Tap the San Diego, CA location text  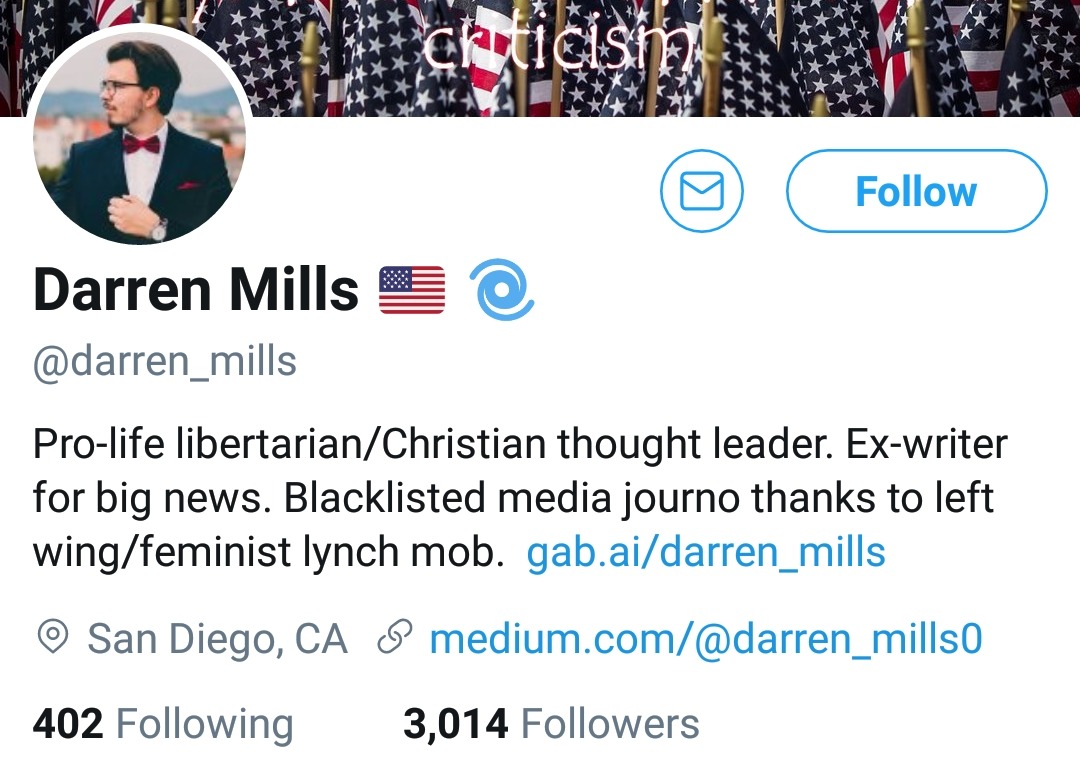point(217,639)
